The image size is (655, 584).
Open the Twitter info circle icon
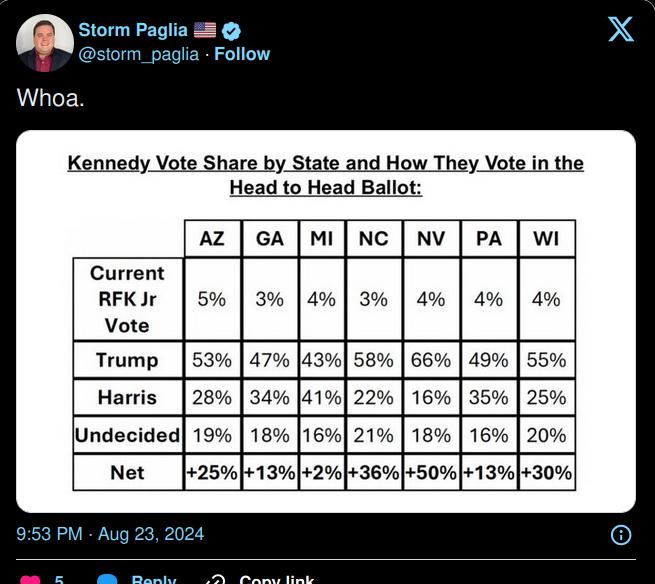coord(620,534)
